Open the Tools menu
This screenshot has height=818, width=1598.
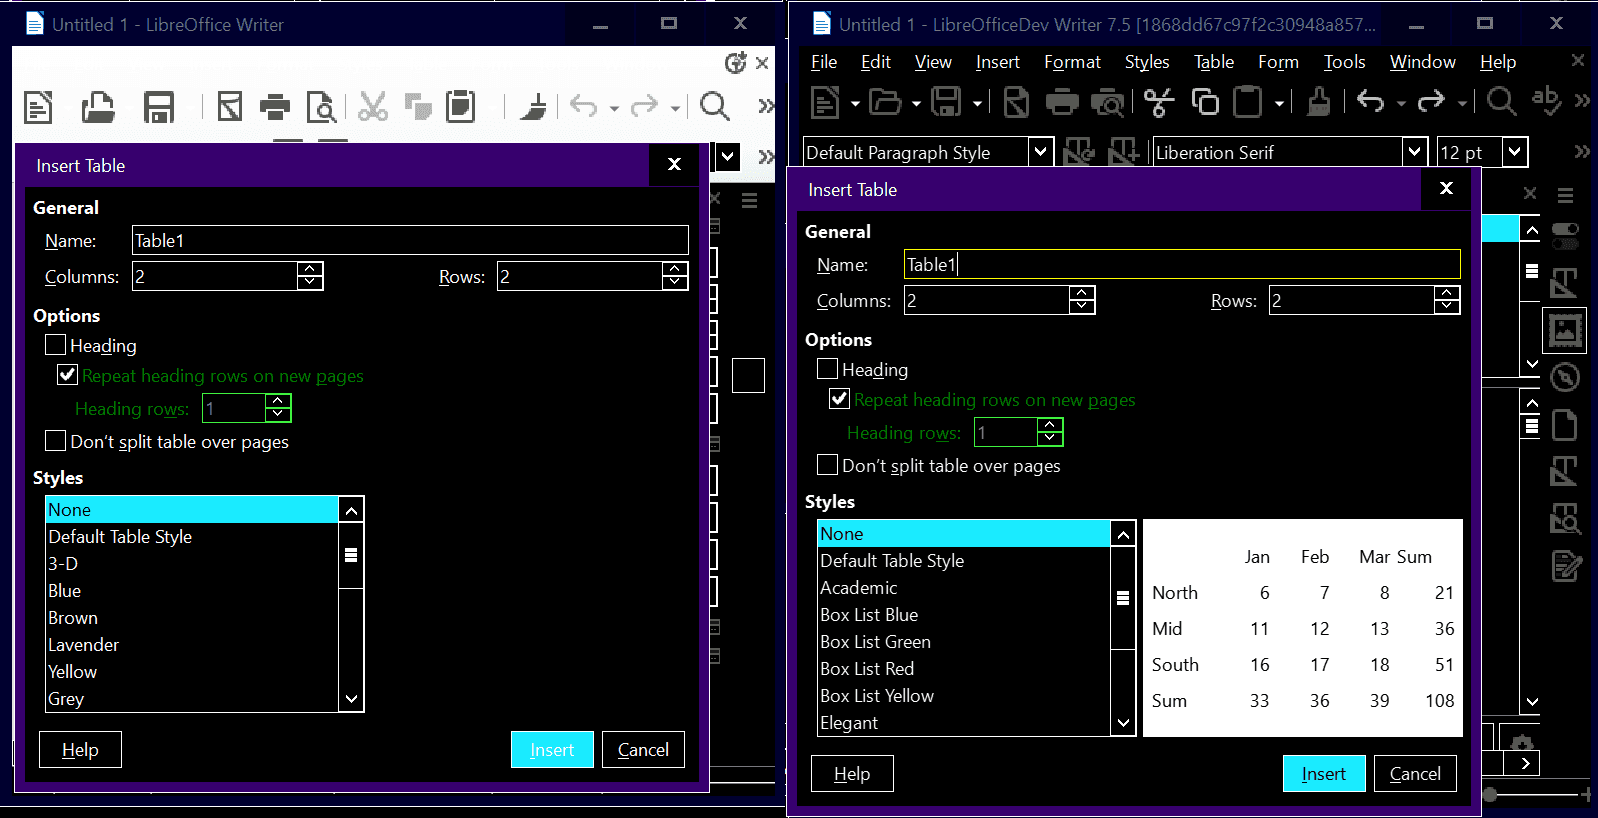pos(1343,62)
